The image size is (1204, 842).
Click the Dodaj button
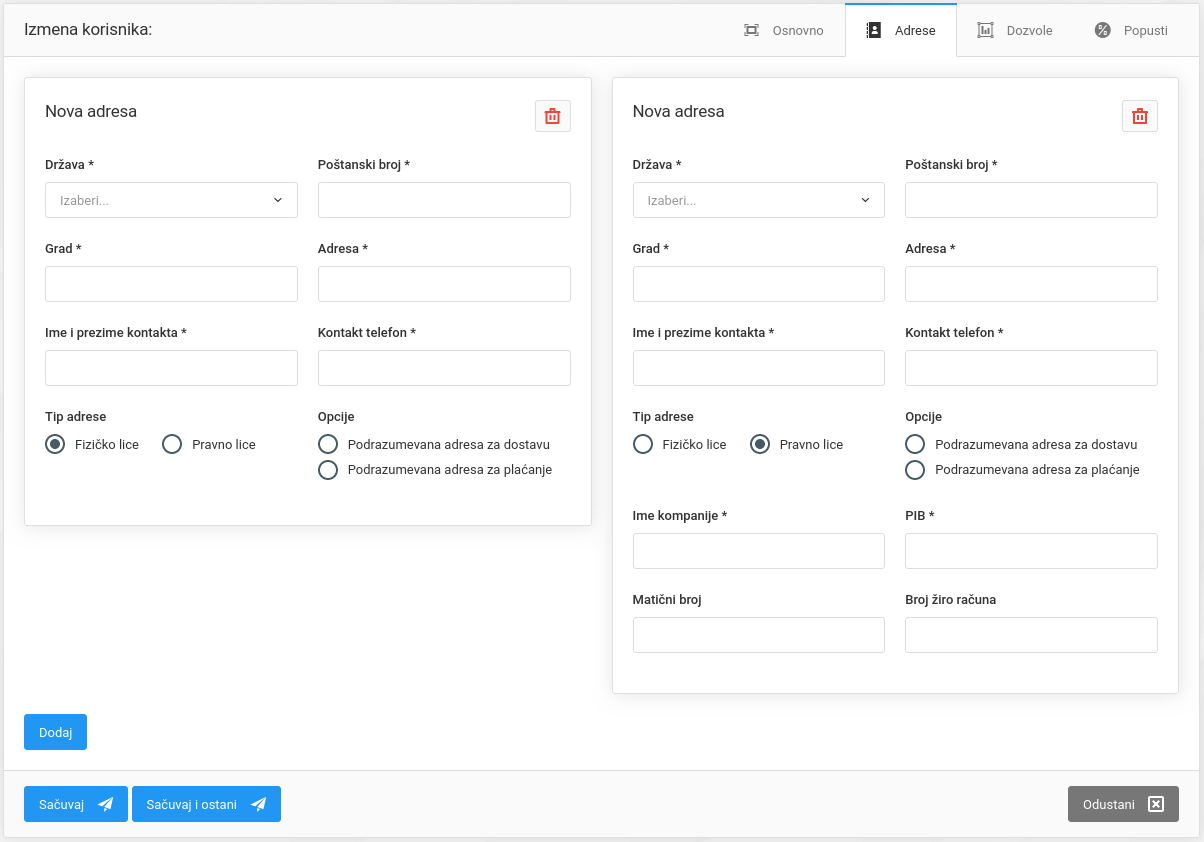[x=55, y=732]
